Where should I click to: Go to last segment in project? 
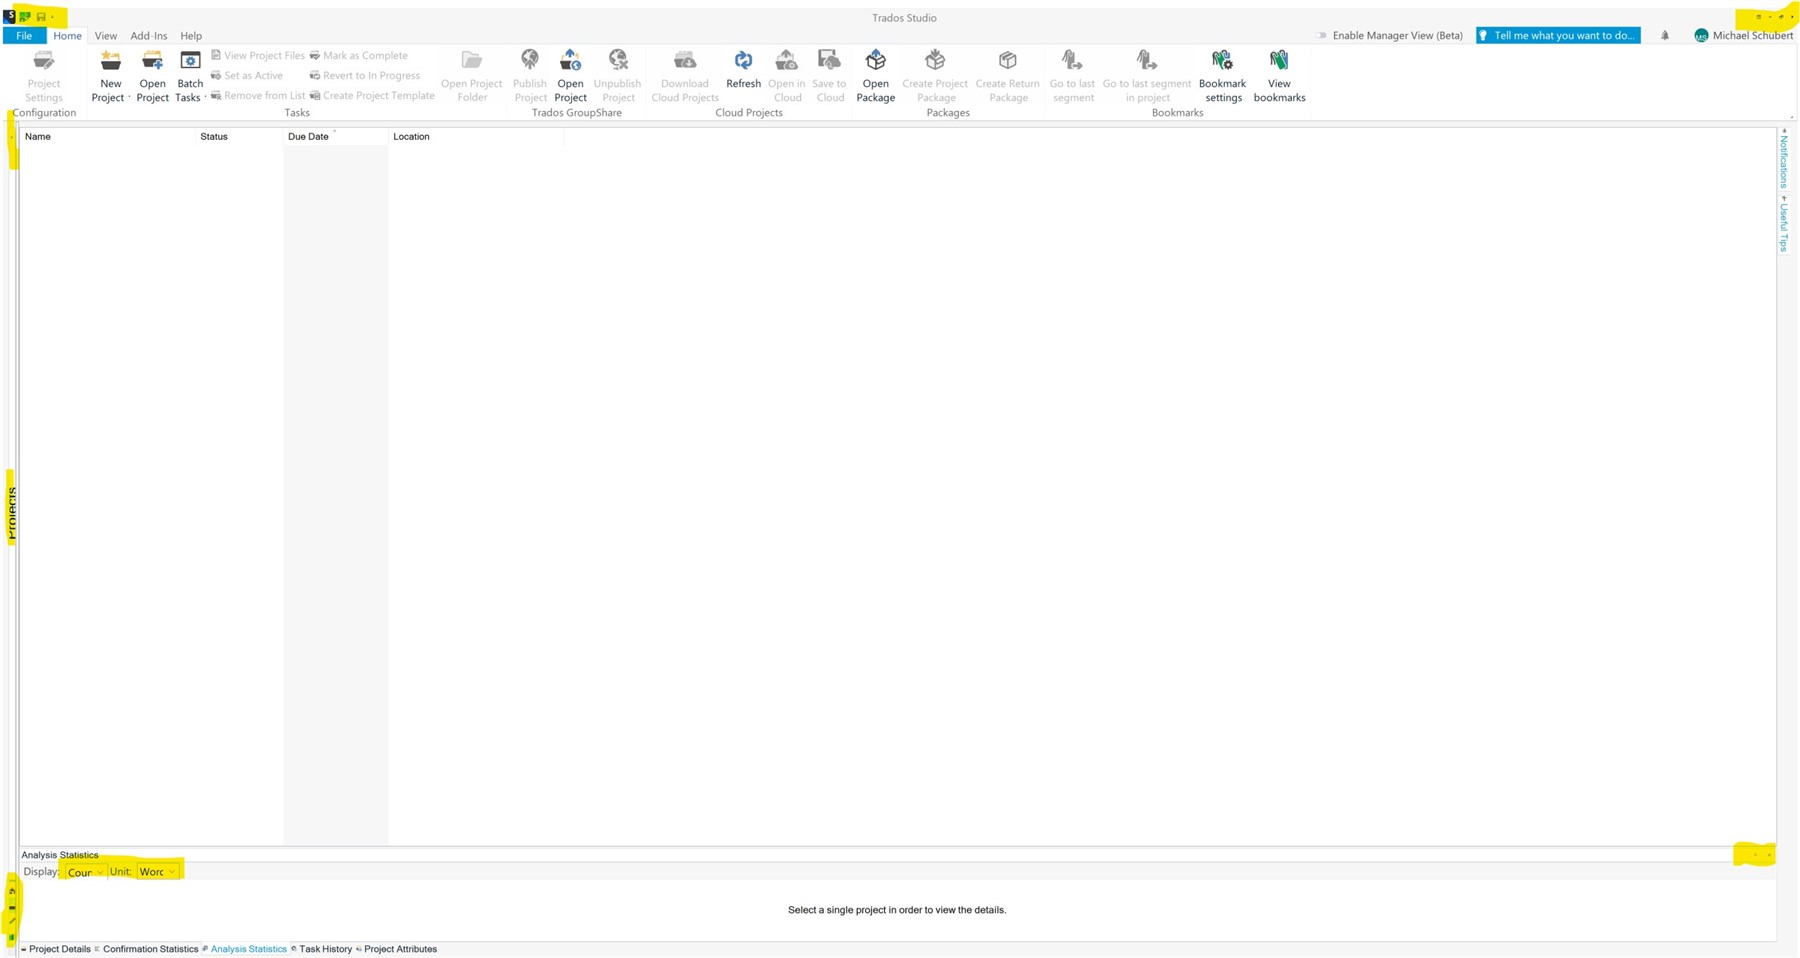click(x=1147, y=75)
